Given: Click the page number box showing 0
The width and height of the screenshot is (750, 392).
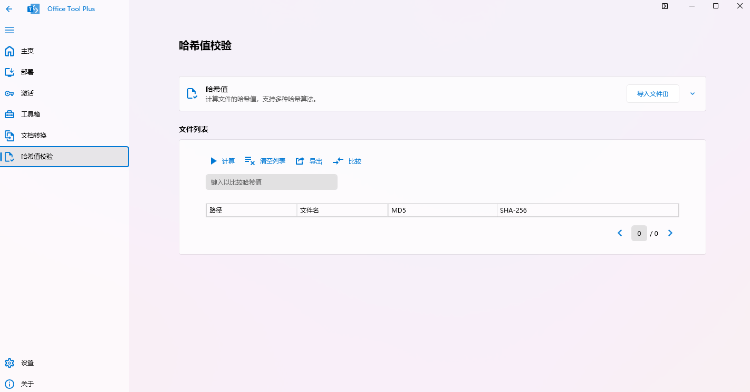Looking at the screenshot, I should (x=639, y=233).
